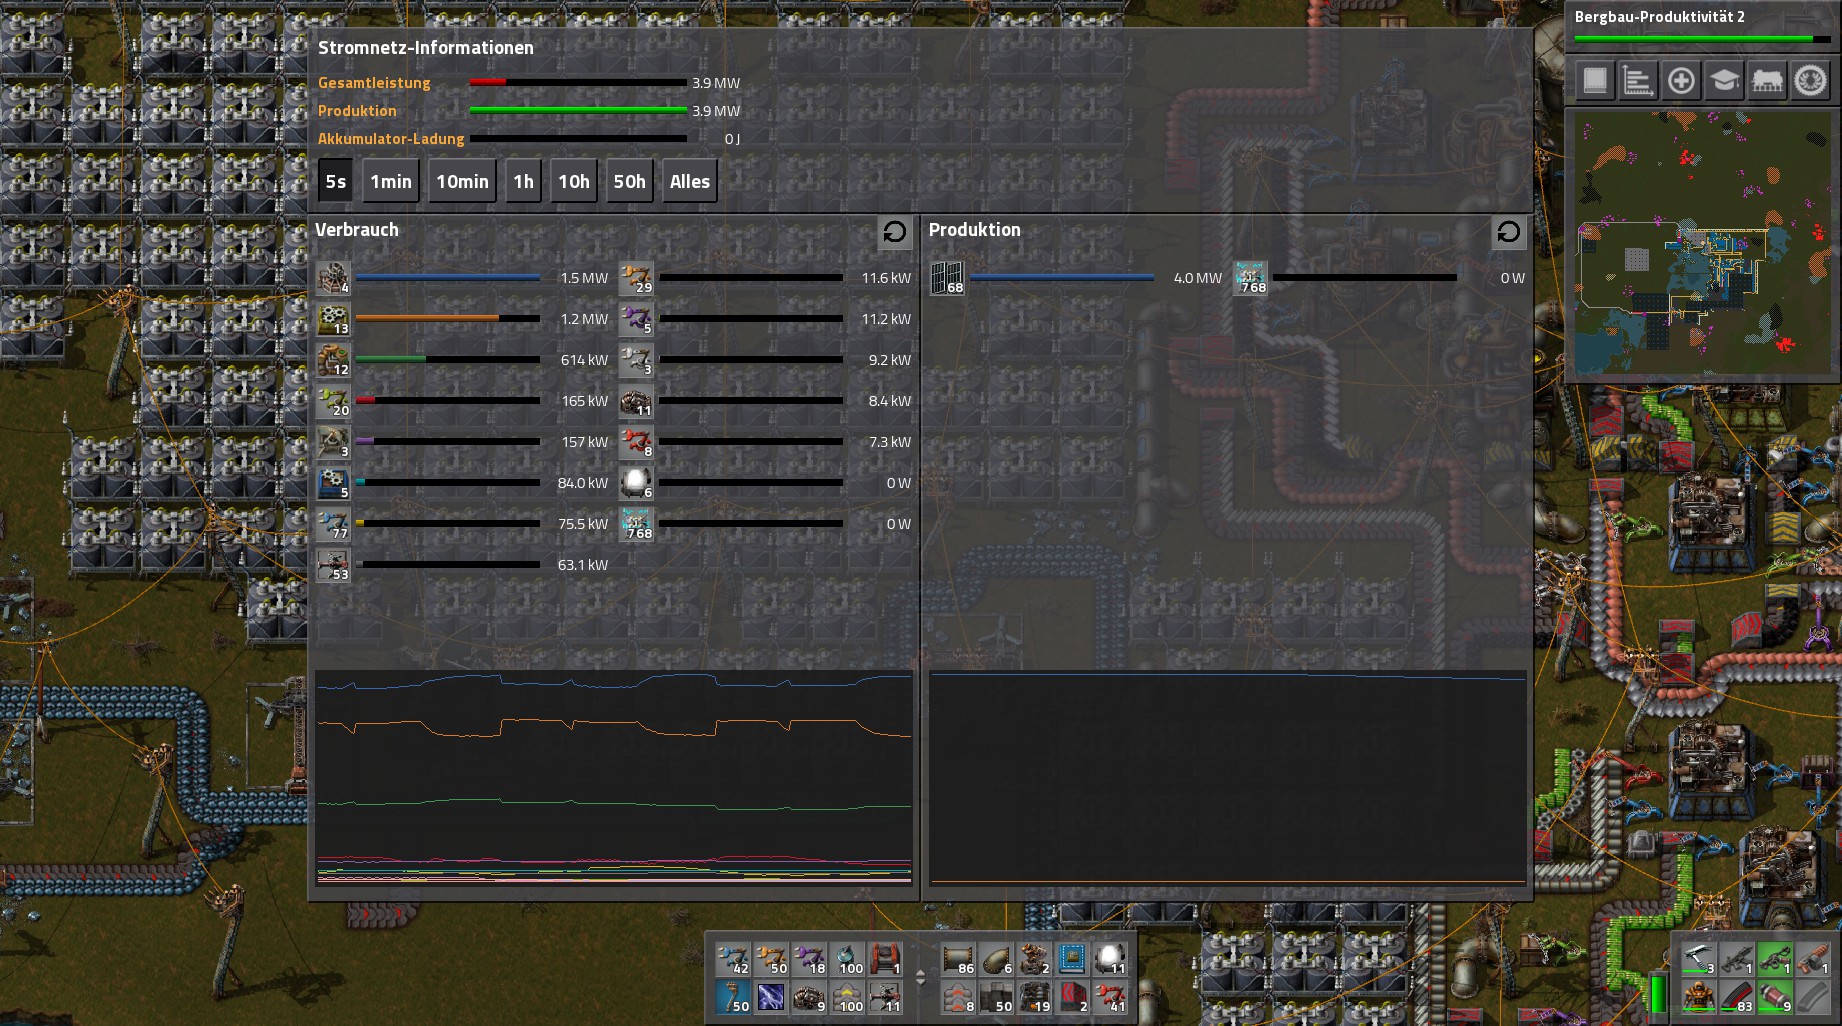Image resolution: width=1842 pixels, height=1026 pixels.
Task: Switch to the 1min time range
Action: point(390,181)
